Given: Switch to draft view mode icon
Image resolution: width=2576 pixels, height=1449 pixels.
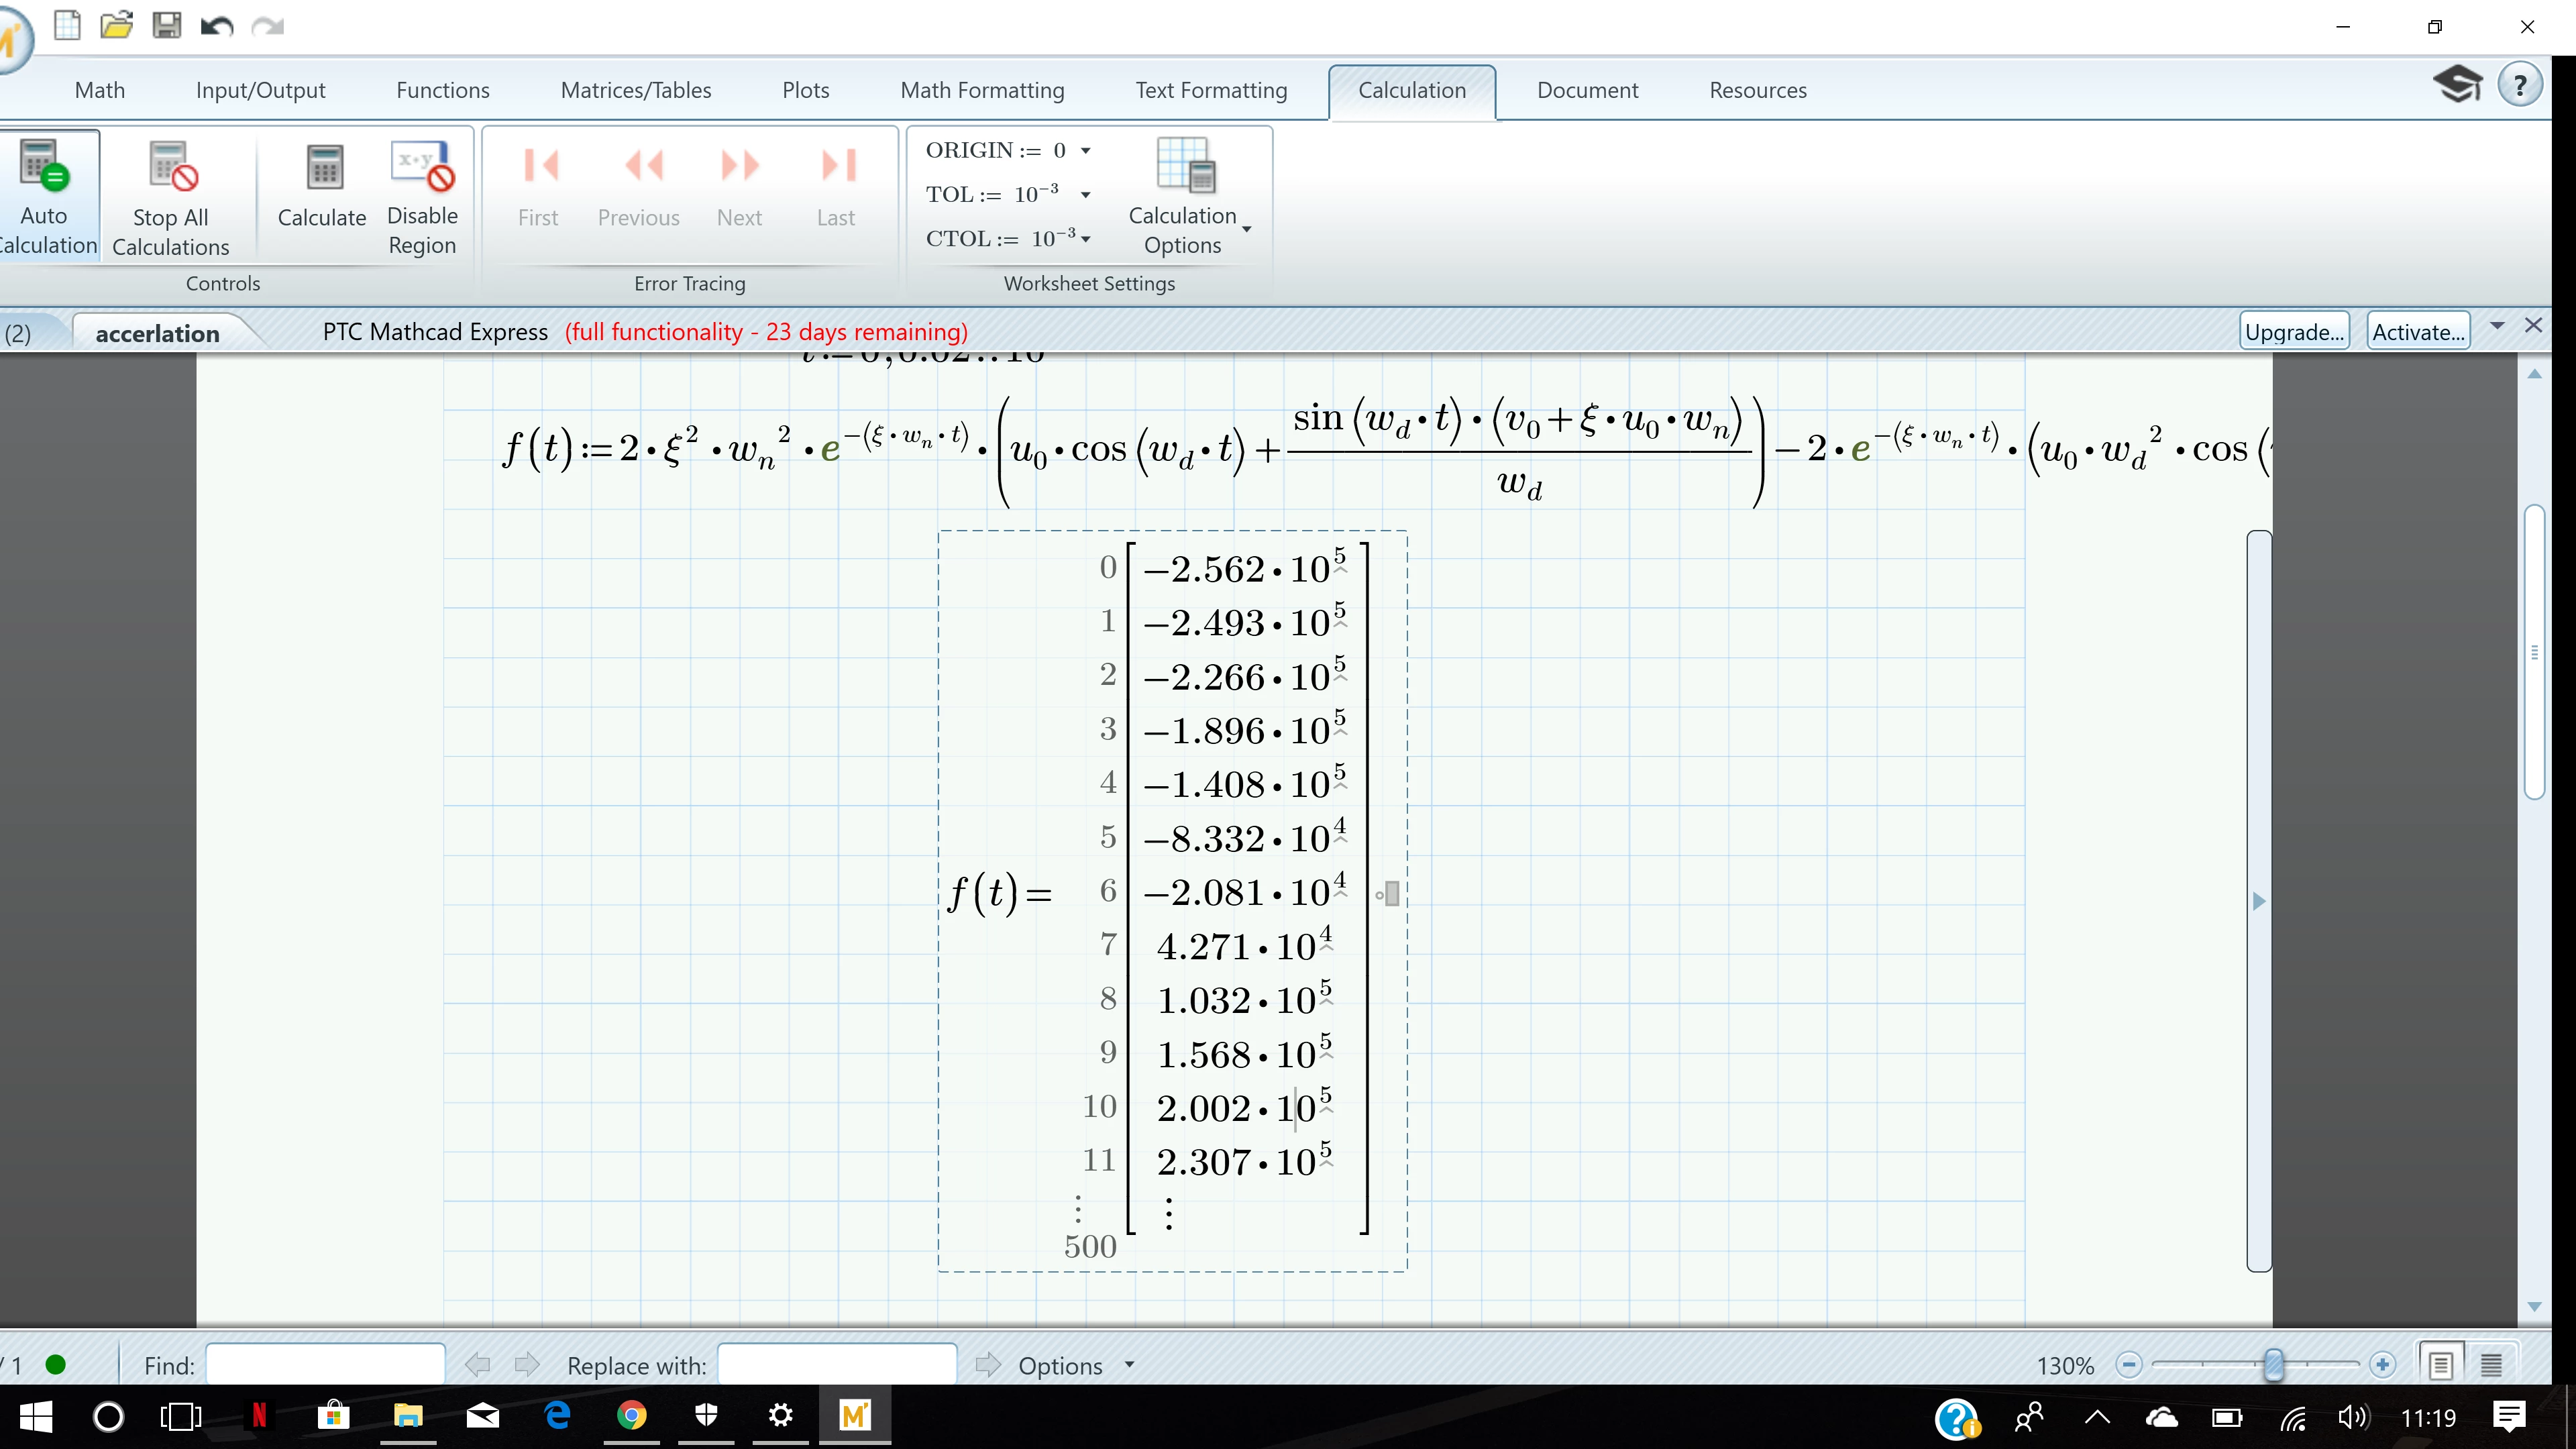Looking at the screenshot, I should pos(2491,1365).
